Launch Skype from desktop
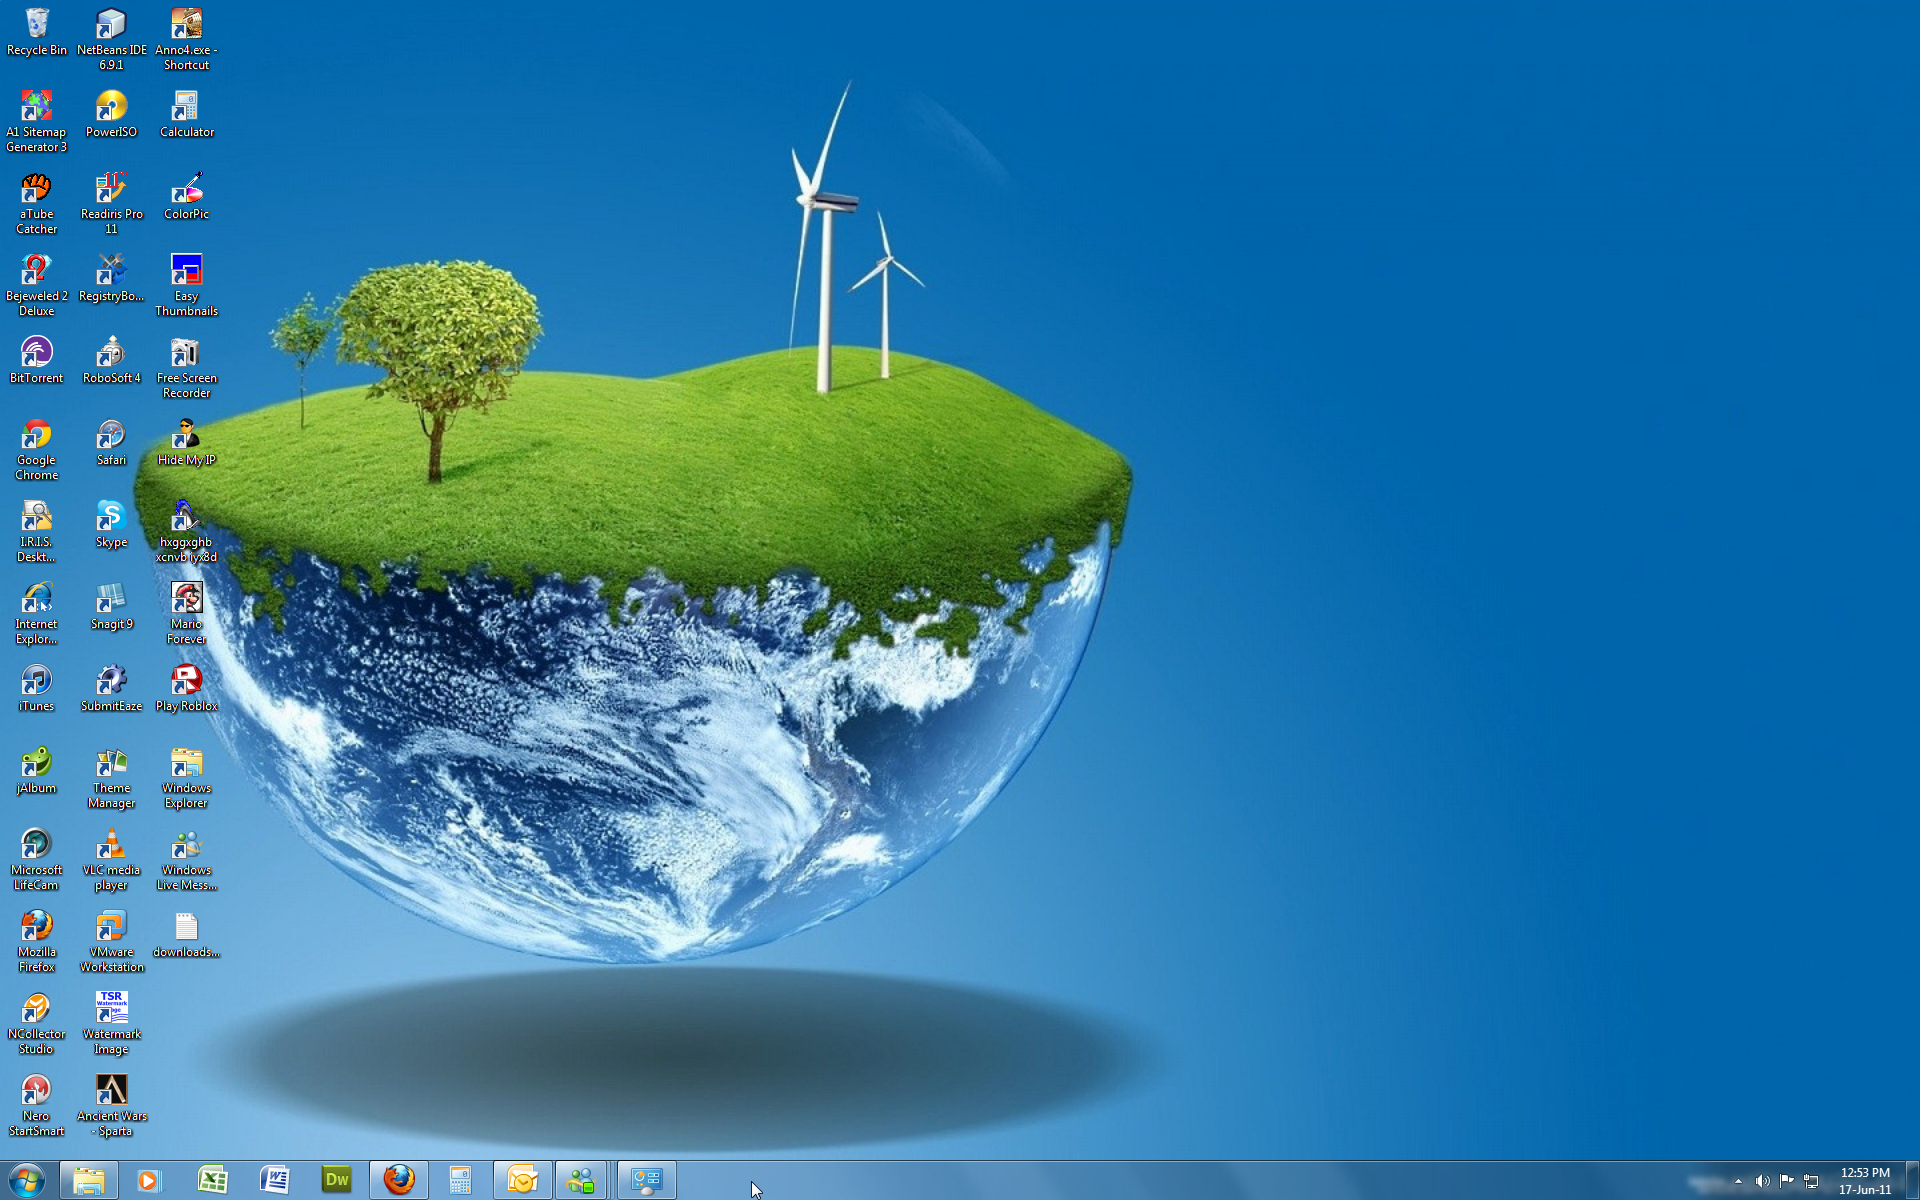This screenshot has height=1200, width=1920. tap(111, 518)
